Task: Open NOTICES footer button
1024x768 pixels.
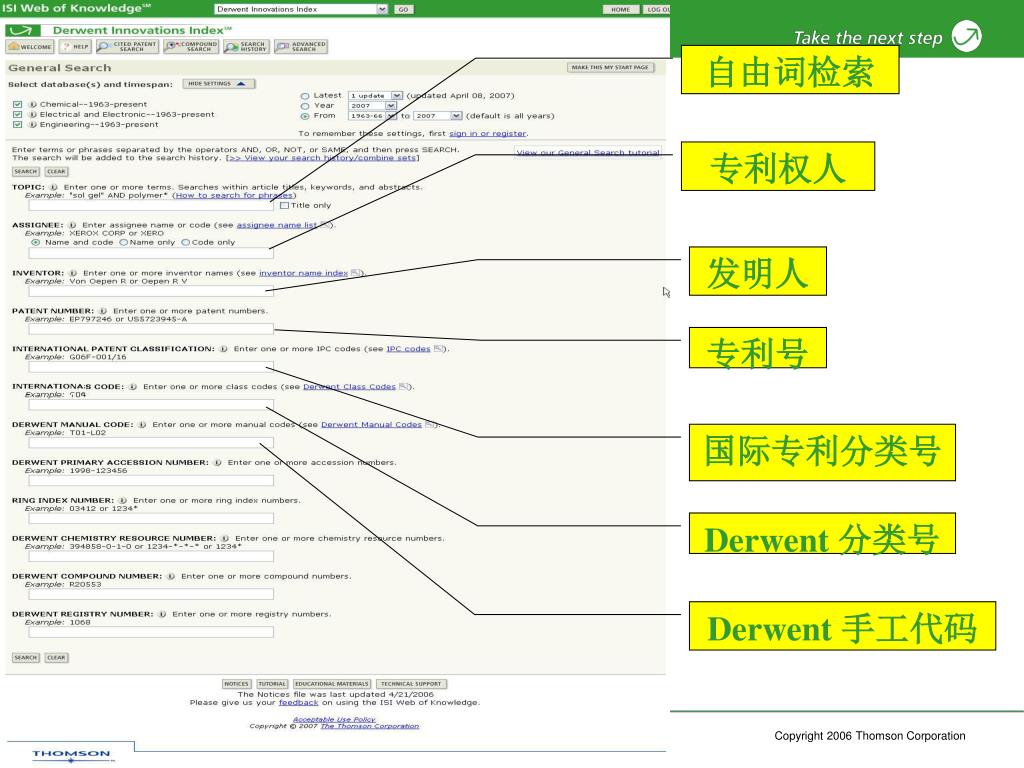Action: 236,684
